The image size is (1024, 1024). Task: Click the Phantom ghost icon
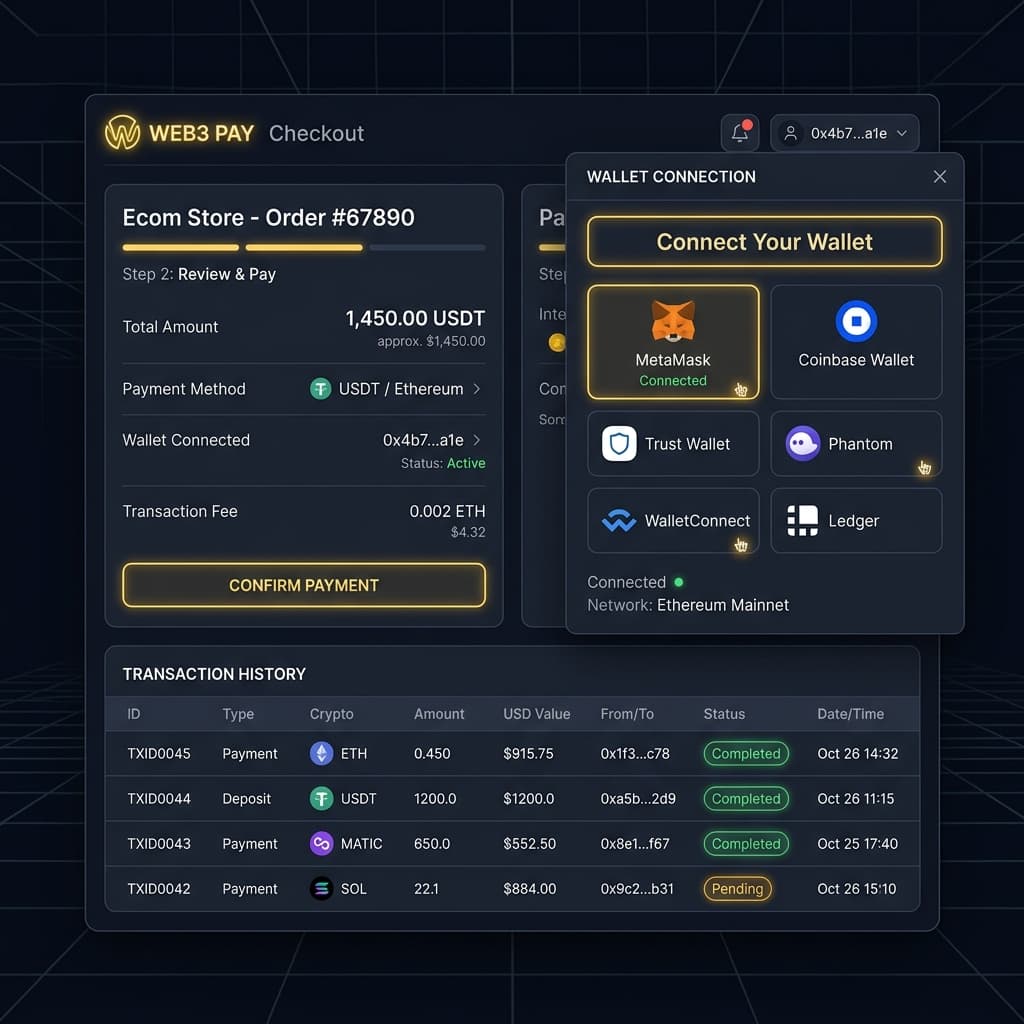(803, 443)
